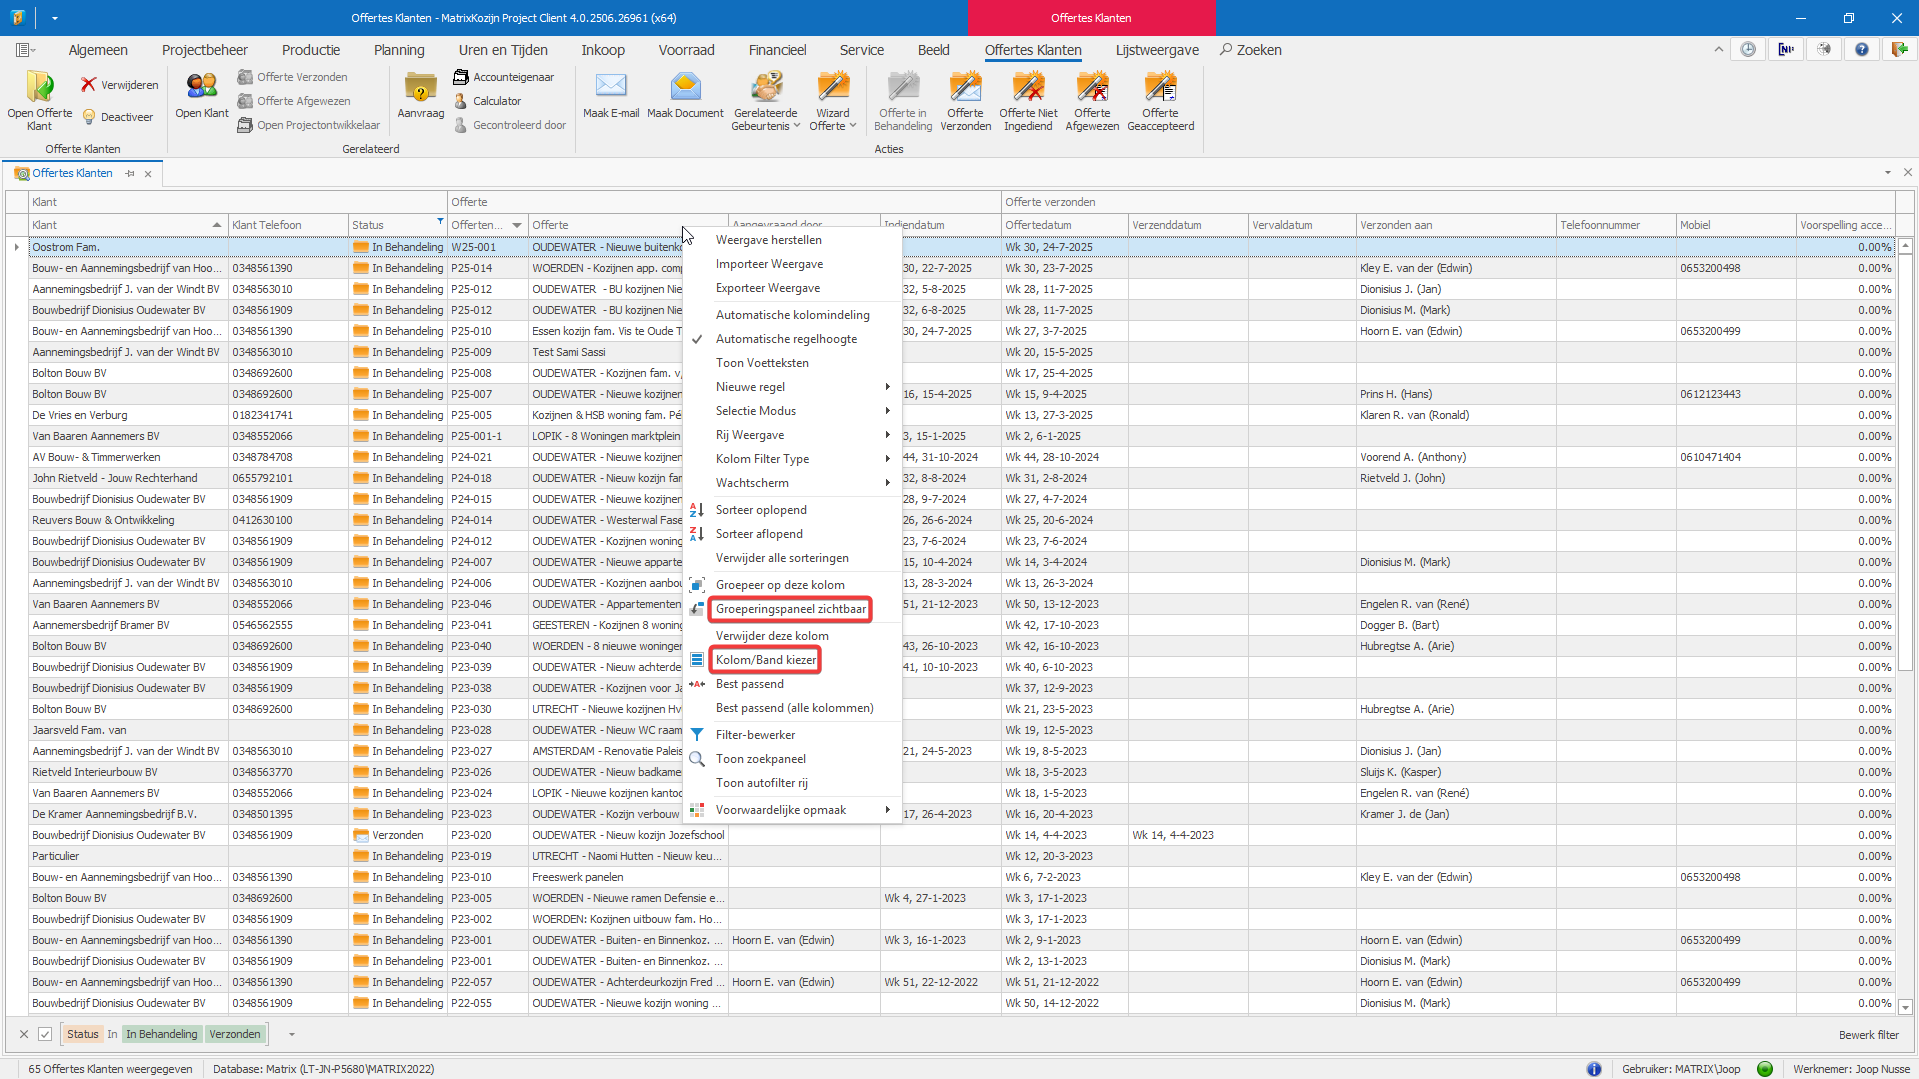Click Verwijderen to delete the quote
The image size is (1919, 1079).
tap(120, 85)
